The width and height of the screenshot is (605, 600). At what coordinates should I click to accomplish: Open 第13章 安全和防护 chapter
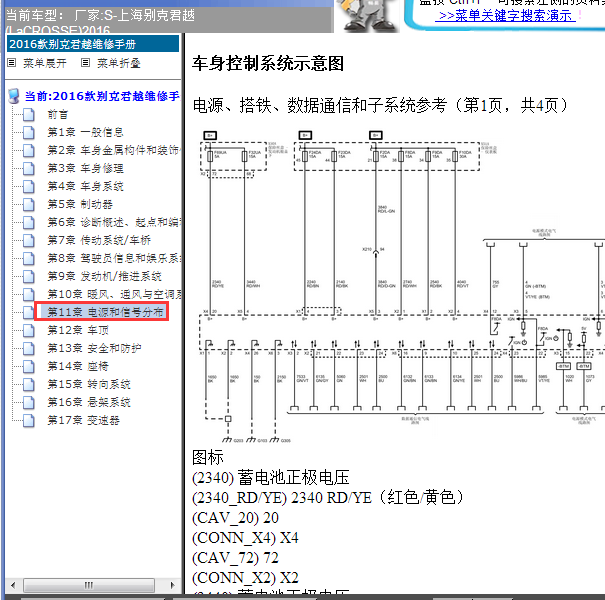click(94, 348)
